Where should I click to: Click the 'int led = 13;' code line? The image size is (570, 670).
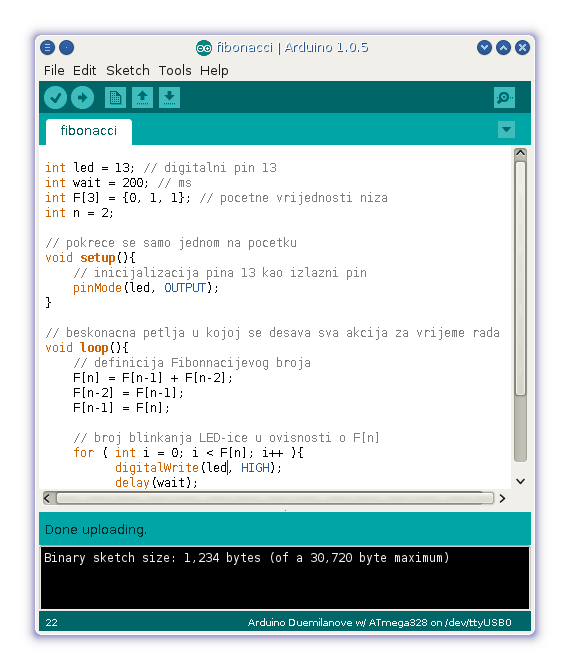161,168
